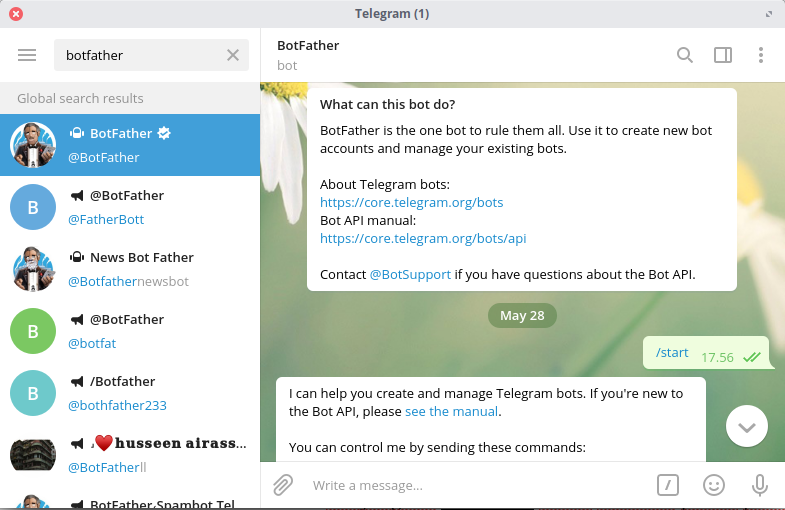Search within the BotFather chat
The height and width of the screenshot is (510, 785).
pos(684,55)
